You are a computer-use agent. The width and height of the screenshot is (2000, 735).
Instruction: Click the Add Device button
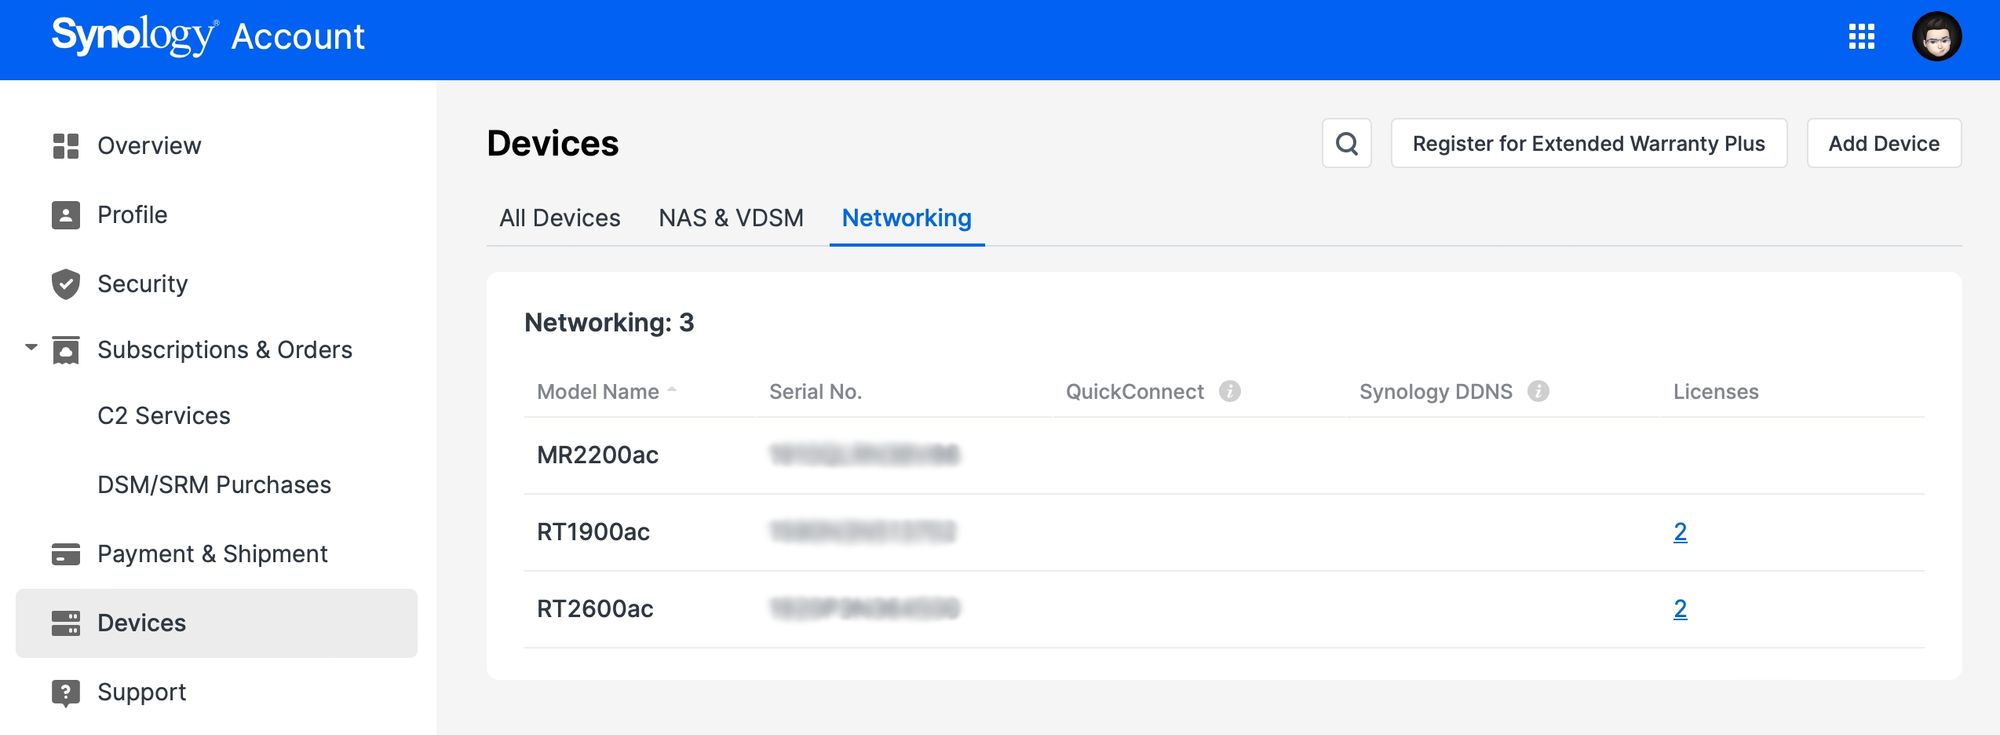tap(1883, 144)
